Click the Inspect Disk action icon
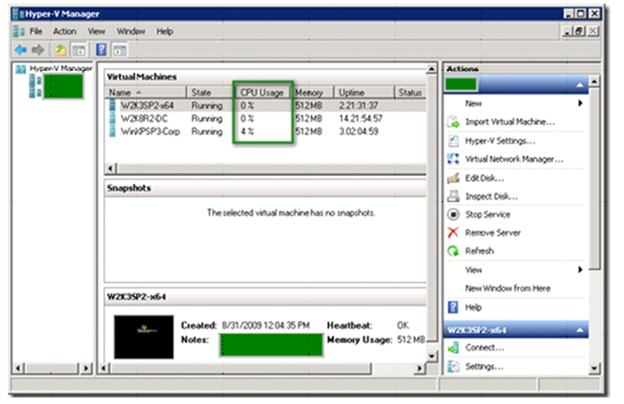Viewport: 624px width, 404px height. pyautogui.click(x=453, y=196)
